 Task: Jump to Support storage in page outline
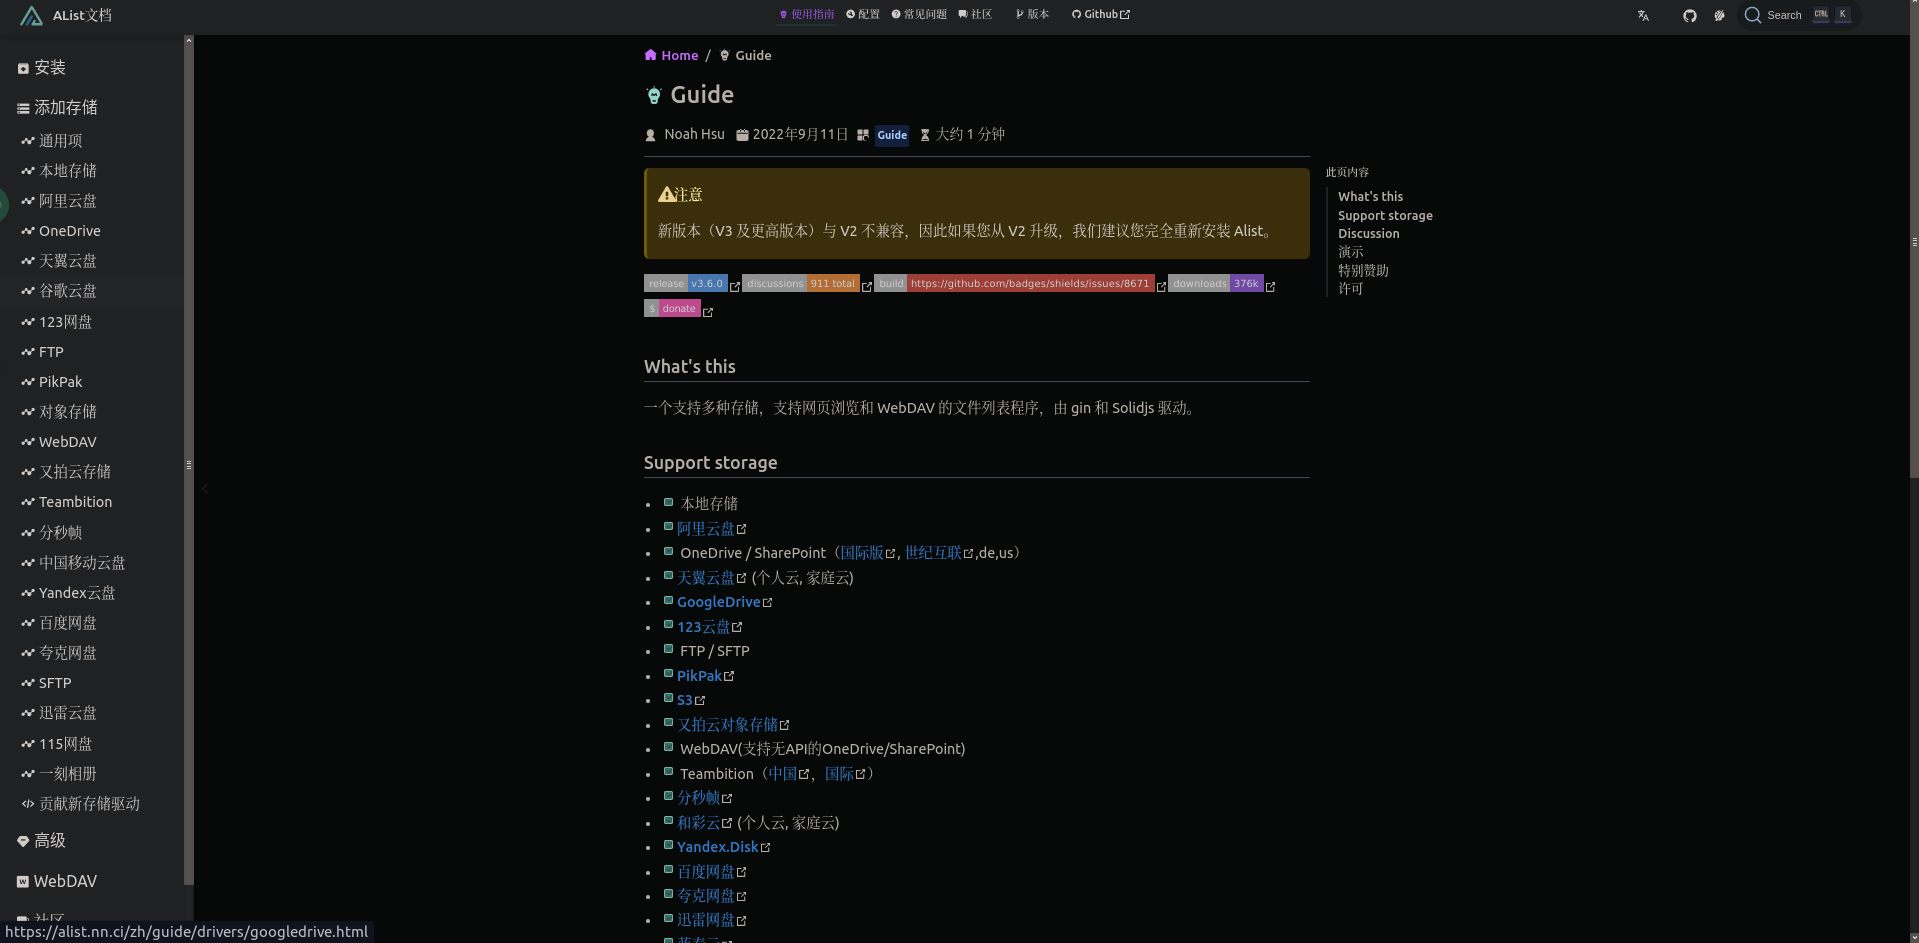pyautogui.click(x=1385, y=216)
